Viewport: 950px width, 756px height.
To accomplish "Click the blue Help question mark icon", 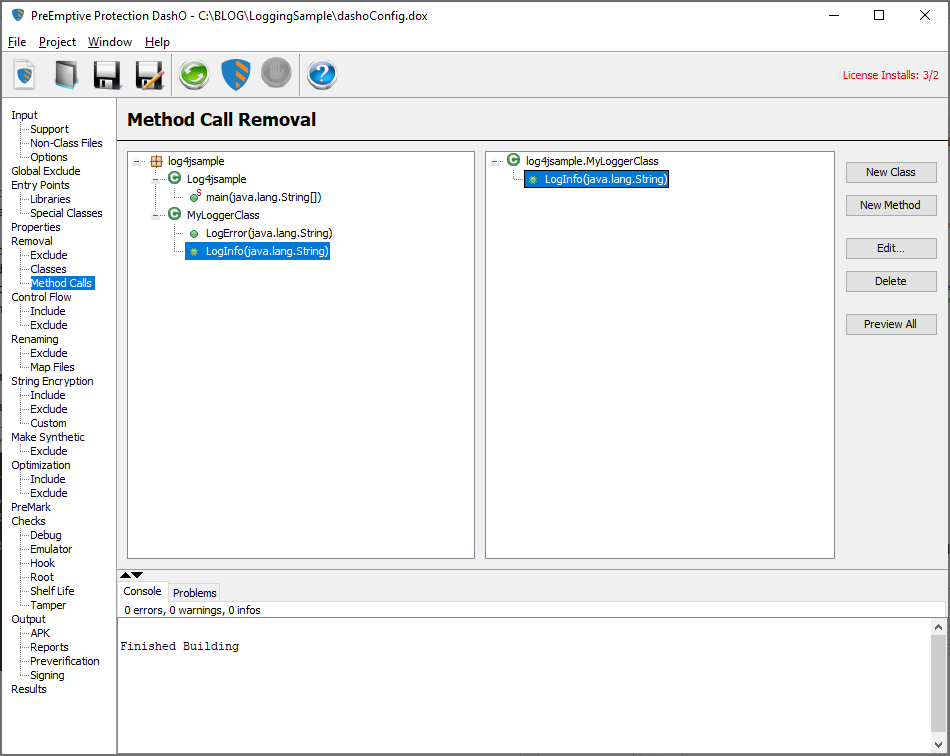I will click(322, 75).
